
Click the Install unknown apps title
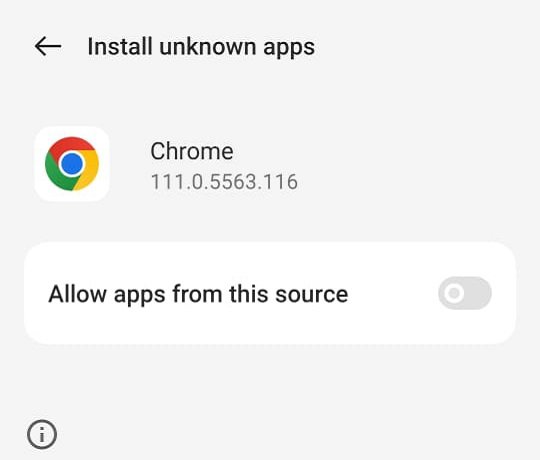(x=201, y=47)
